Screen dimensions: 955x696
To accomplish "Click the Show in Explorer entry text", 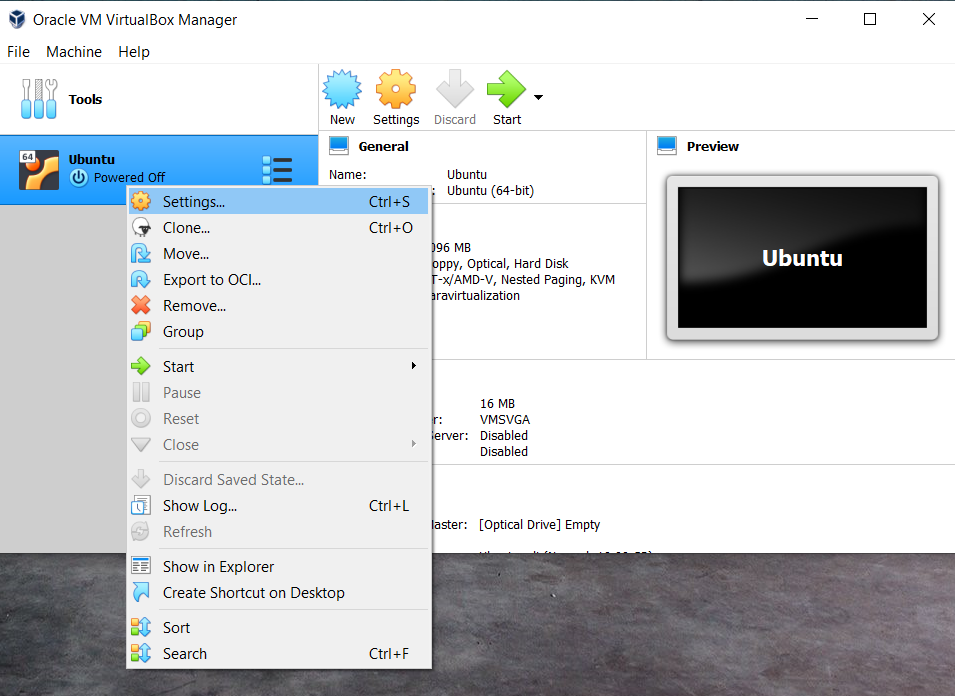I will pos(218,567).
